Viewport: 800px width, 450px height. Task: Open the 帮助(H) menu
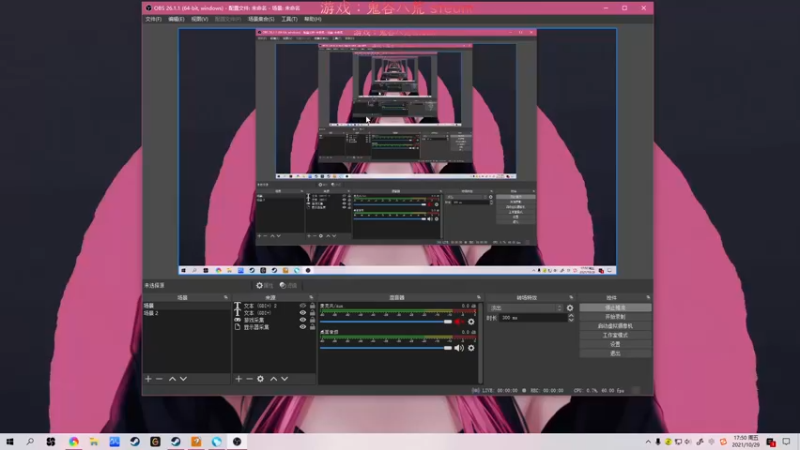coord(313,19)
